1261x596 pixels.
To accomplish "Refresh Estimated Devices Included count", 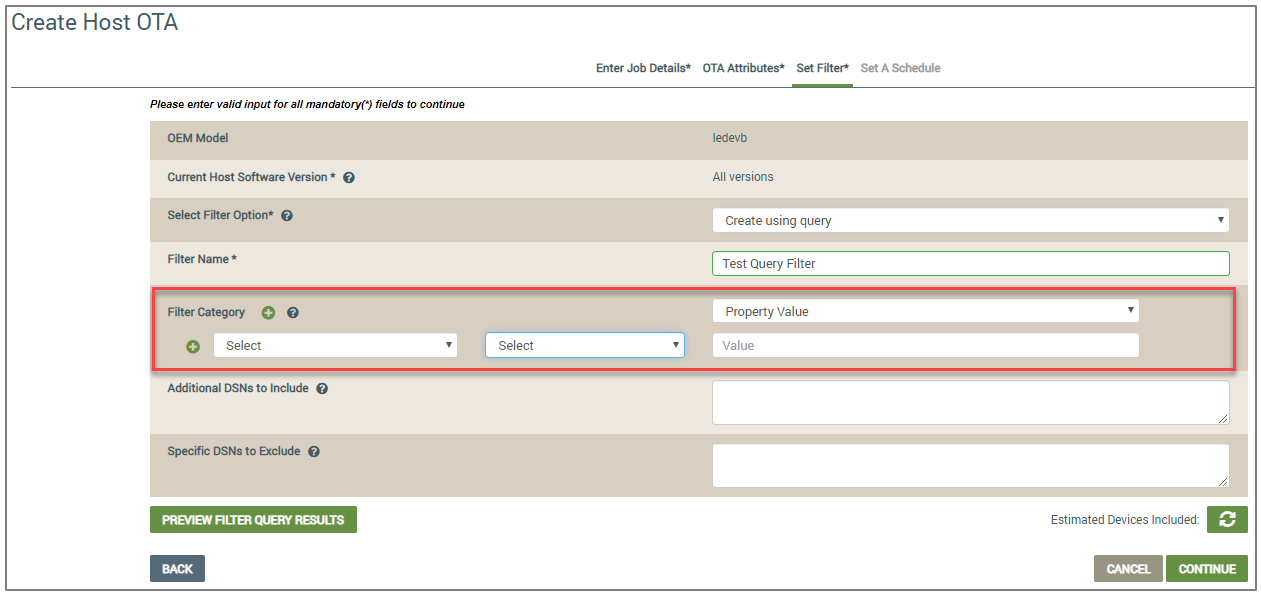I will [x=1227, y=519].
